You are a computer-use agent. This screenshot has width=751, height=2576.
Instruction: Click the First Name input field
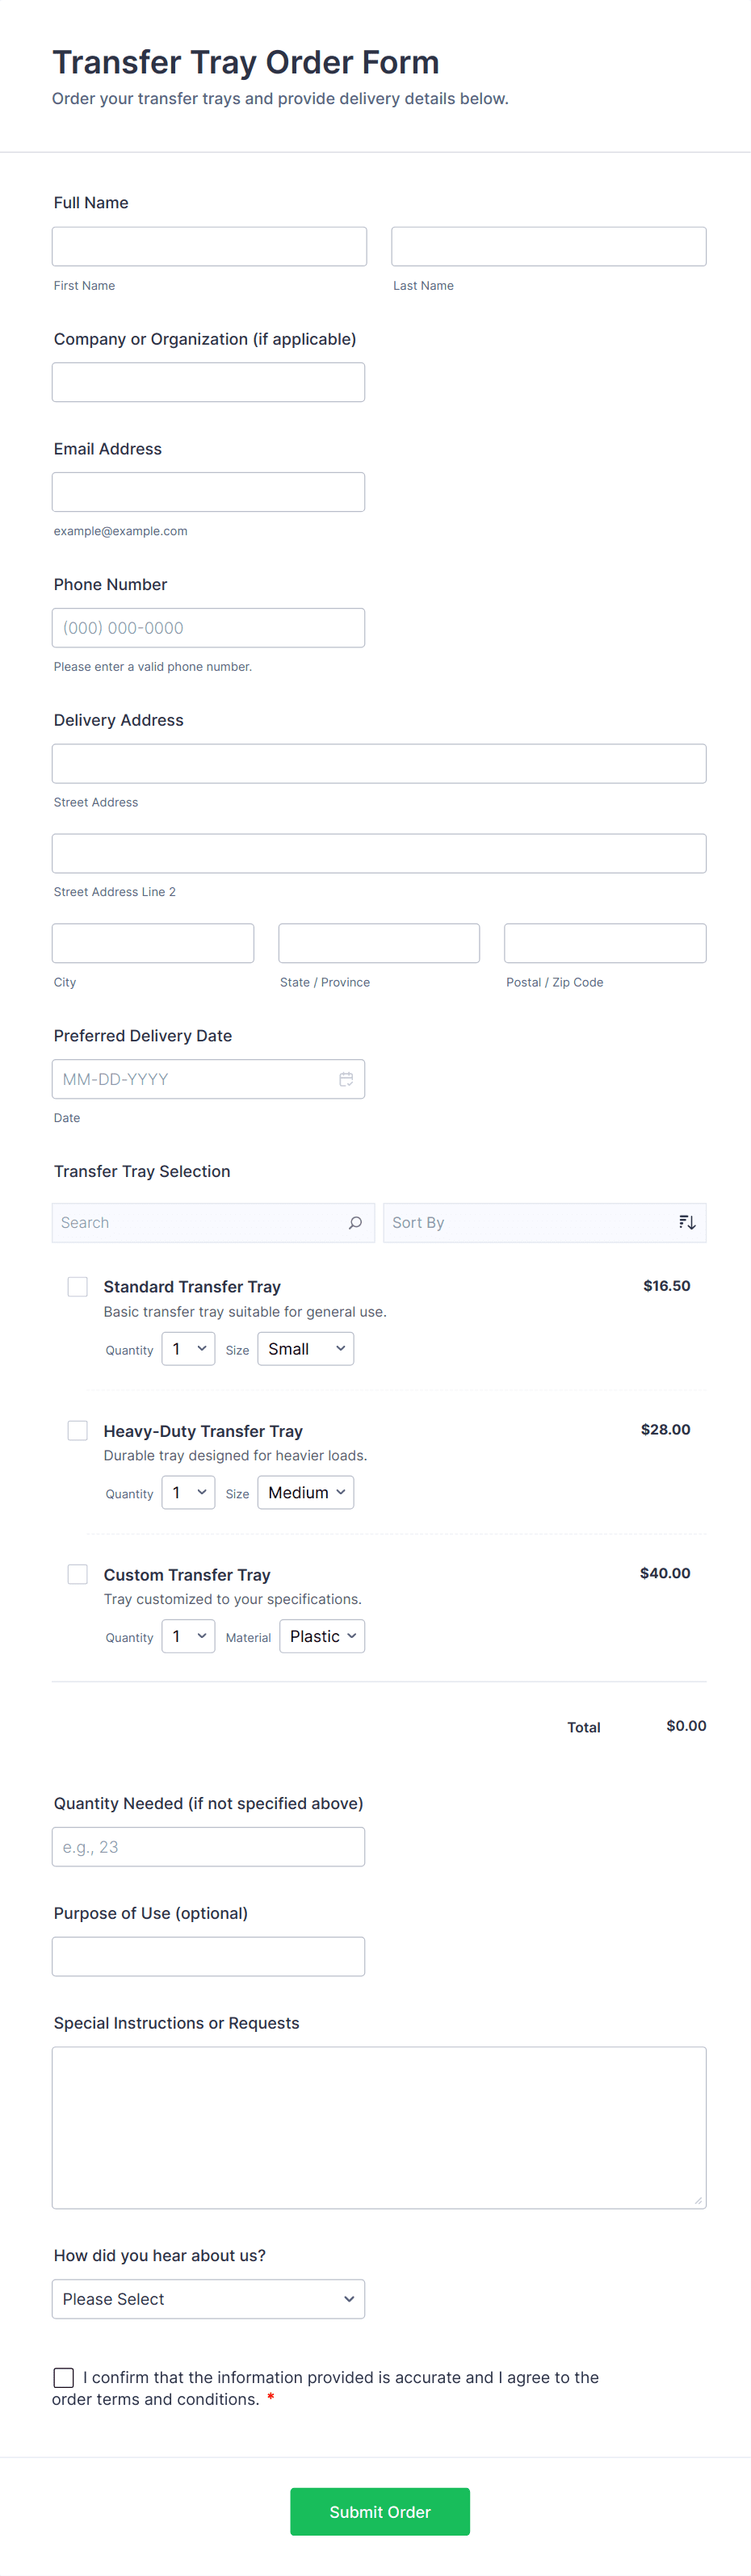209,246
